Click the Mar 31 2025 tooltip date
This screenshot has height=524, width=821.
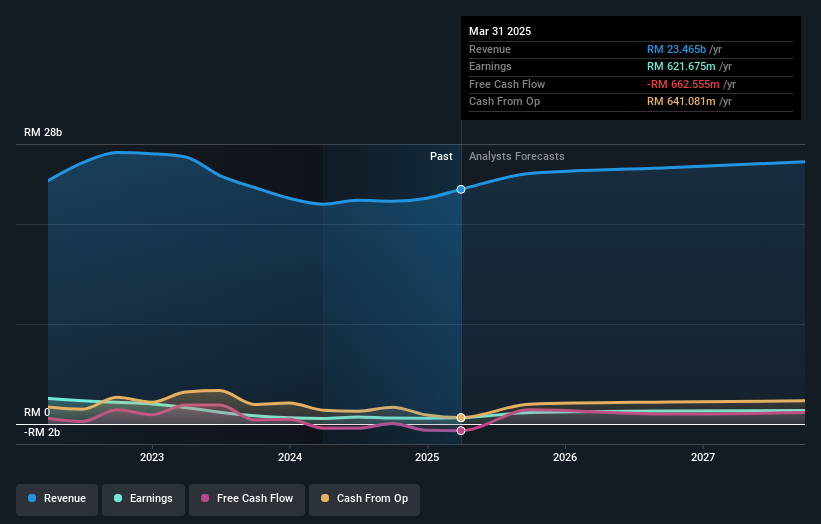pos(500,31)
